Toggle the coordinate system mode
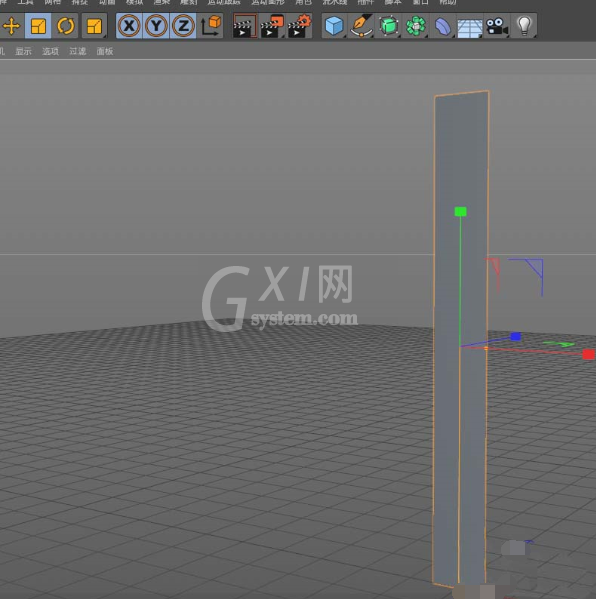 (x=211, y=26)
